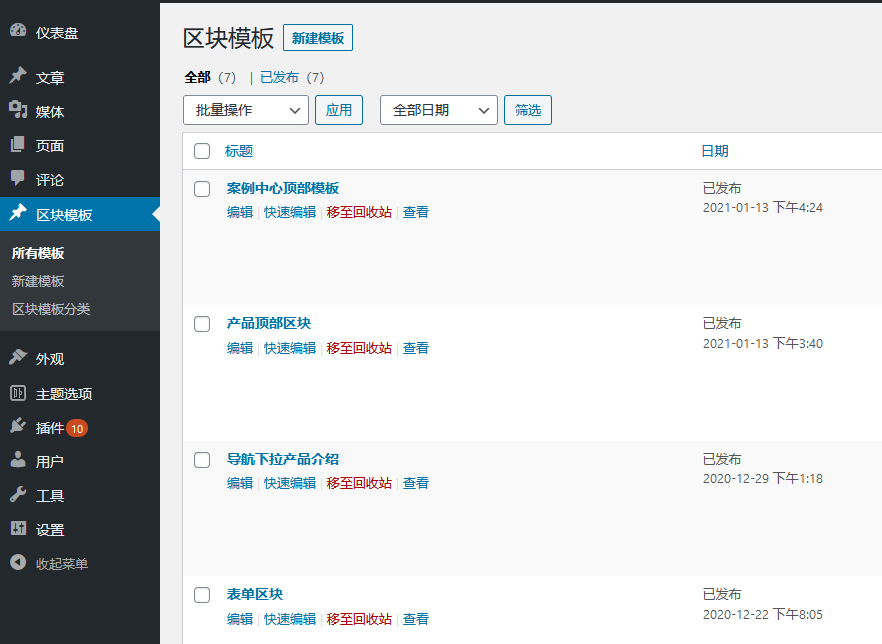Open the 批量操作 bulk actions dropdown
This screenshot has height=644, width=882.
pyautogui.click(x=246, y=110)
